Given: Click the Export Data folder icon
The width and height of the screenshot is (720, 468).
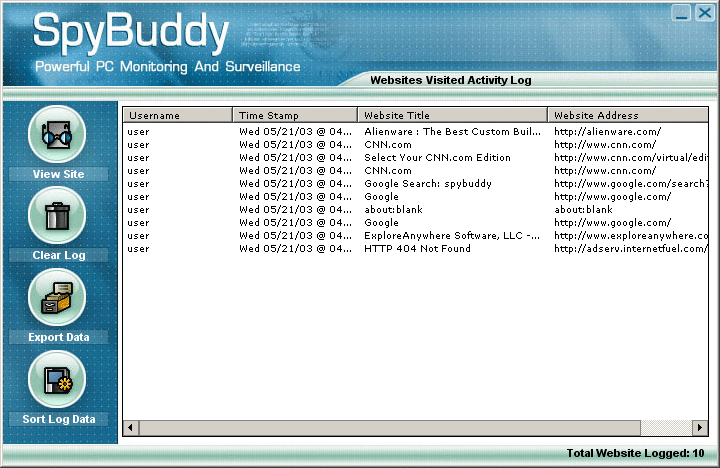Looking at the screenshot, I should coord(58,297).
